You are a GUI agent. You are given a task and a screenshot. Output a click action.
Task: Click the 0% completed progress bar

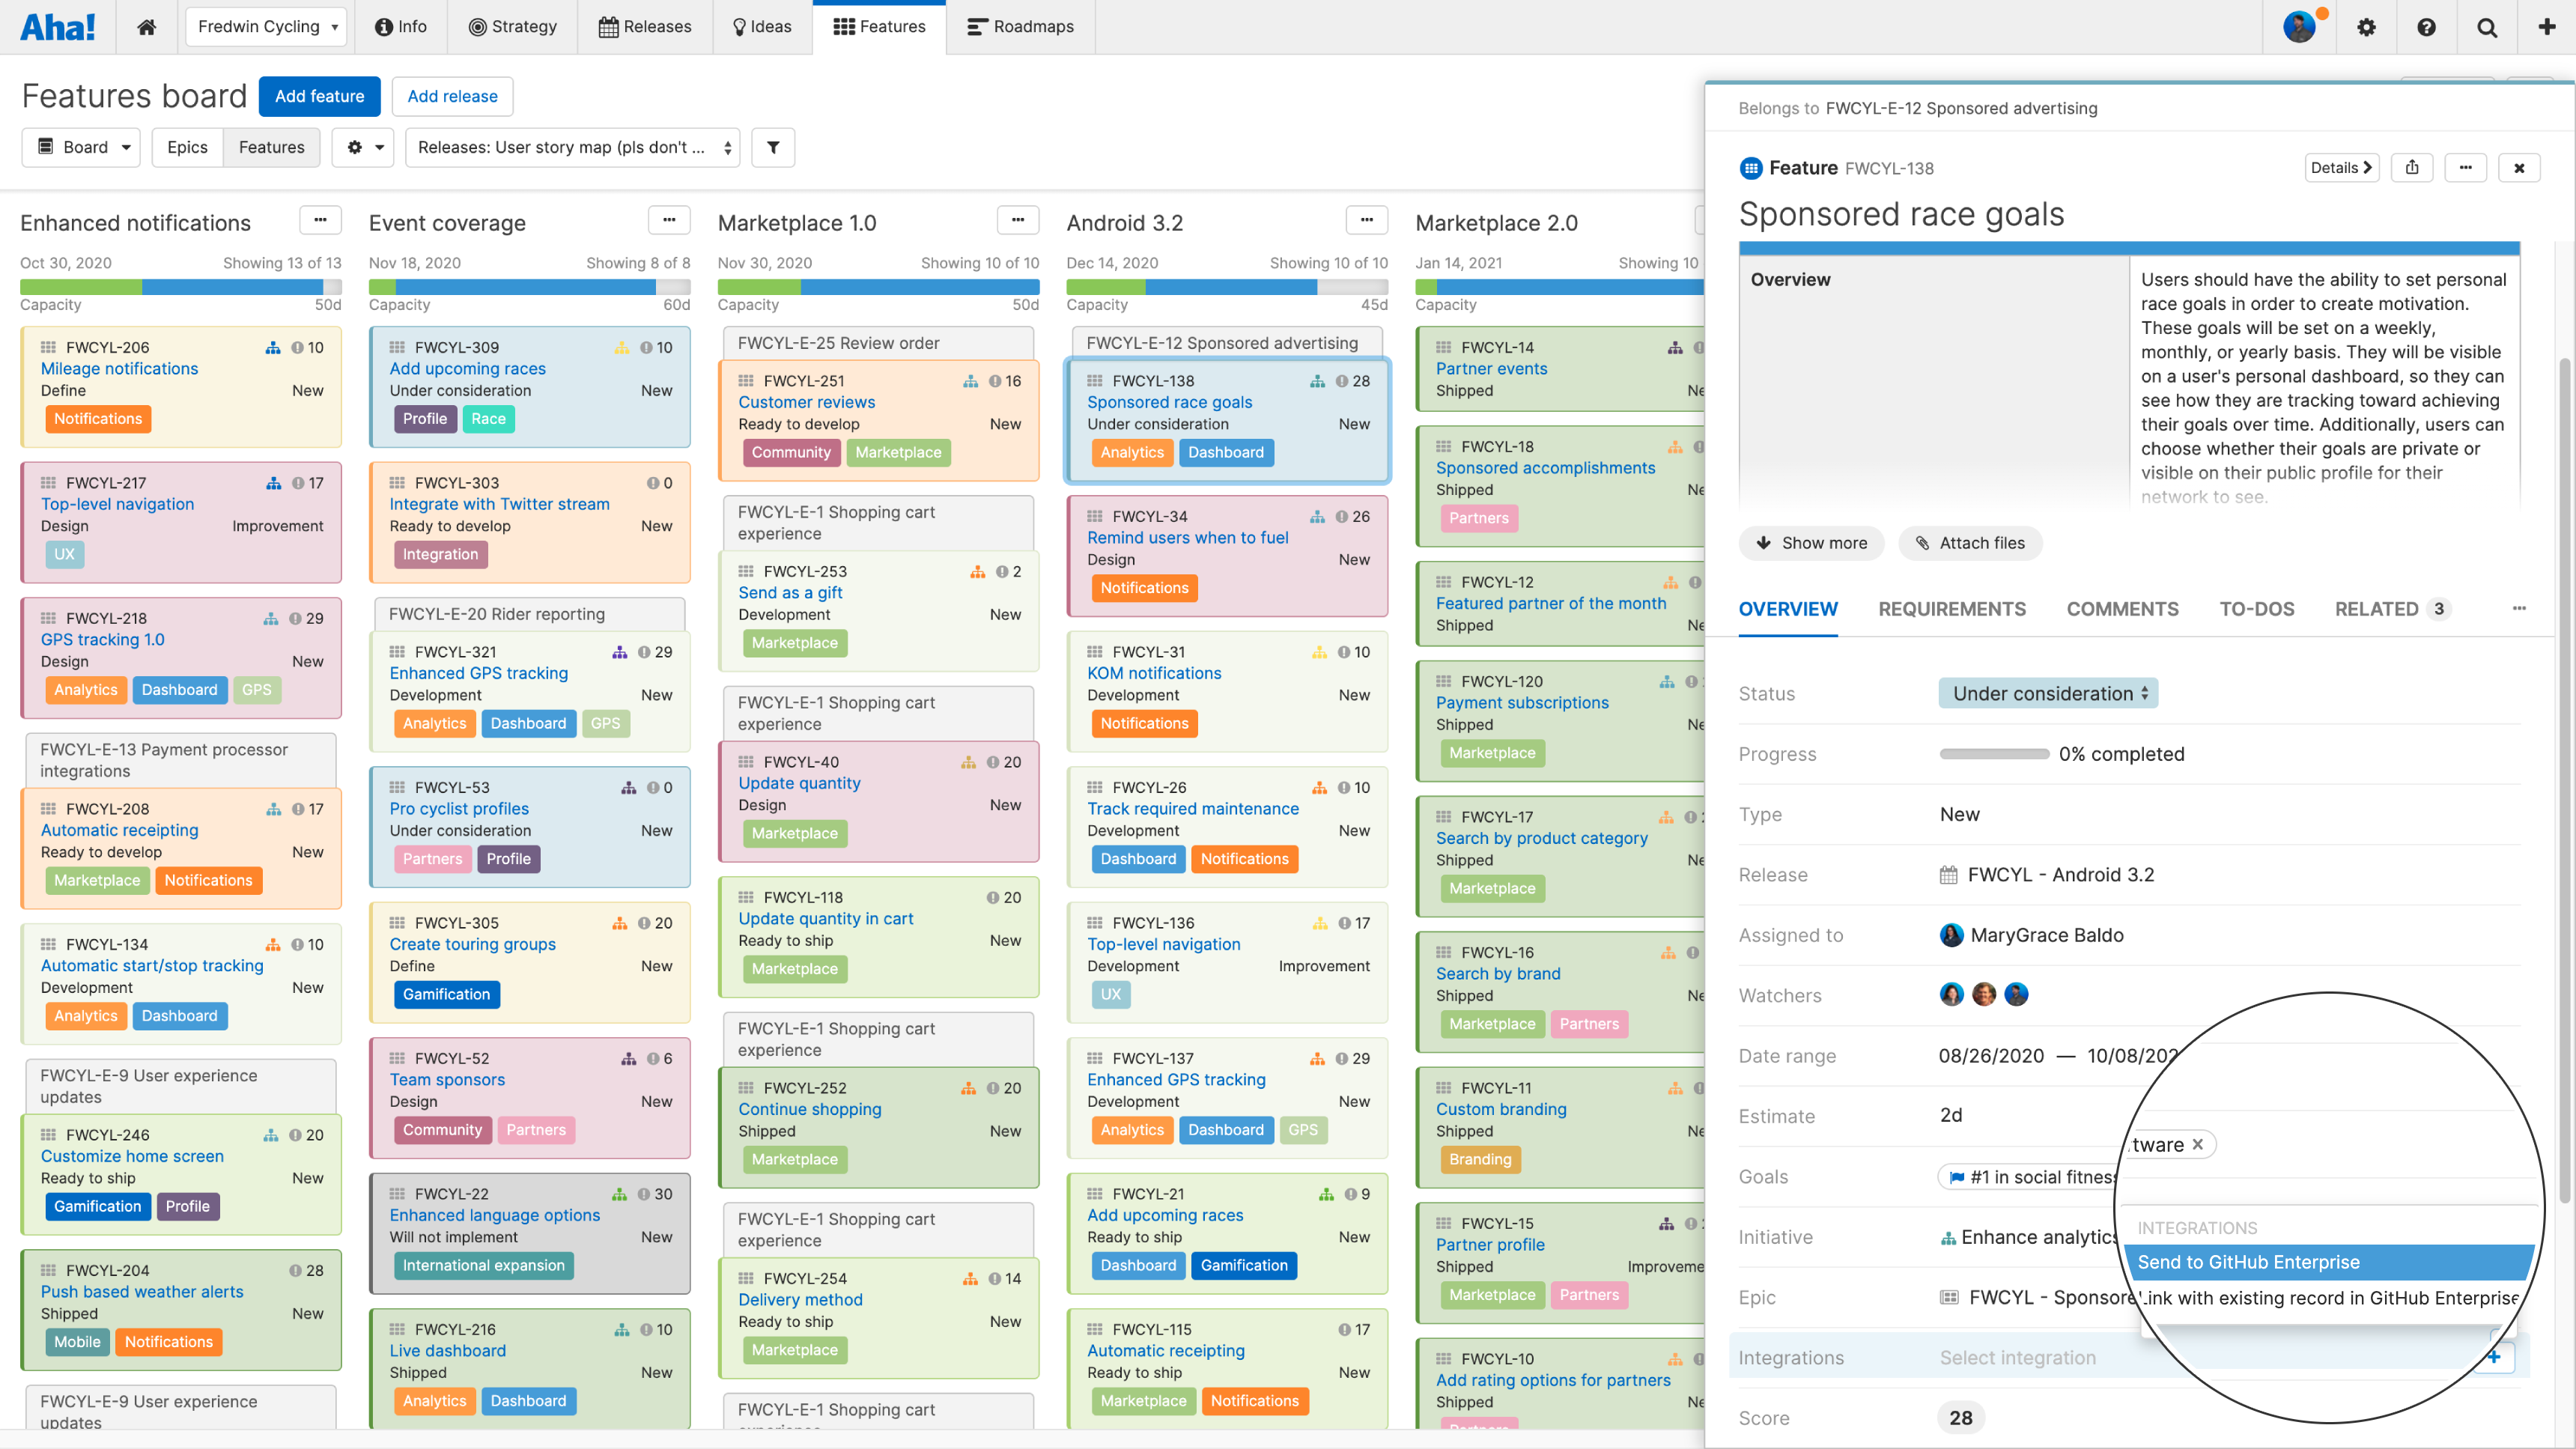click(x=1994, y=754)
